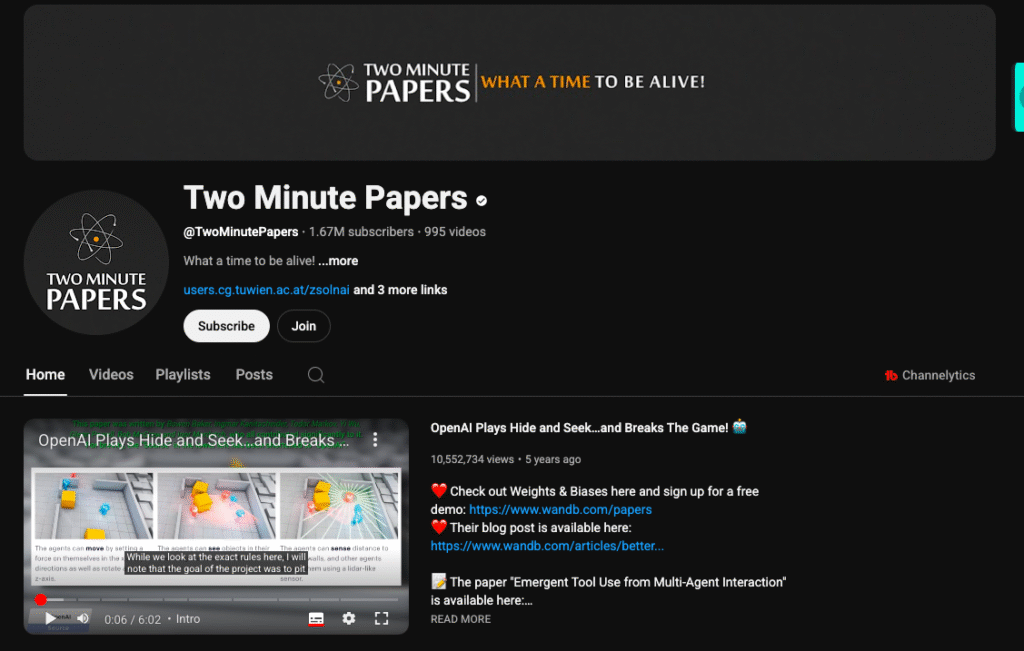Click the 10,552,734 views count
Screen dimensions: 1024x651
tap(472, 459)
